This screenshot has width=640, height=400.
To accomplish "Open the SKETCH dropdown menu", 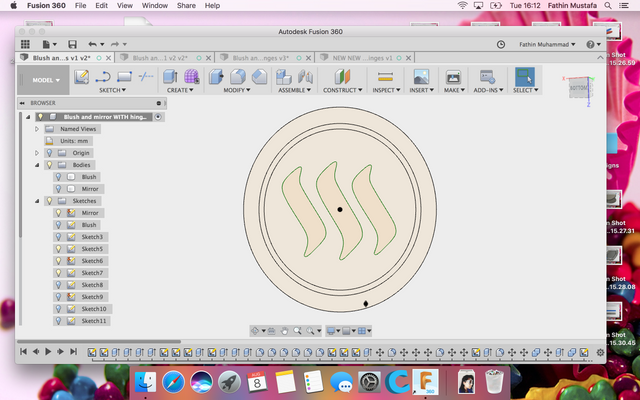I will click(x=112, y=90).
